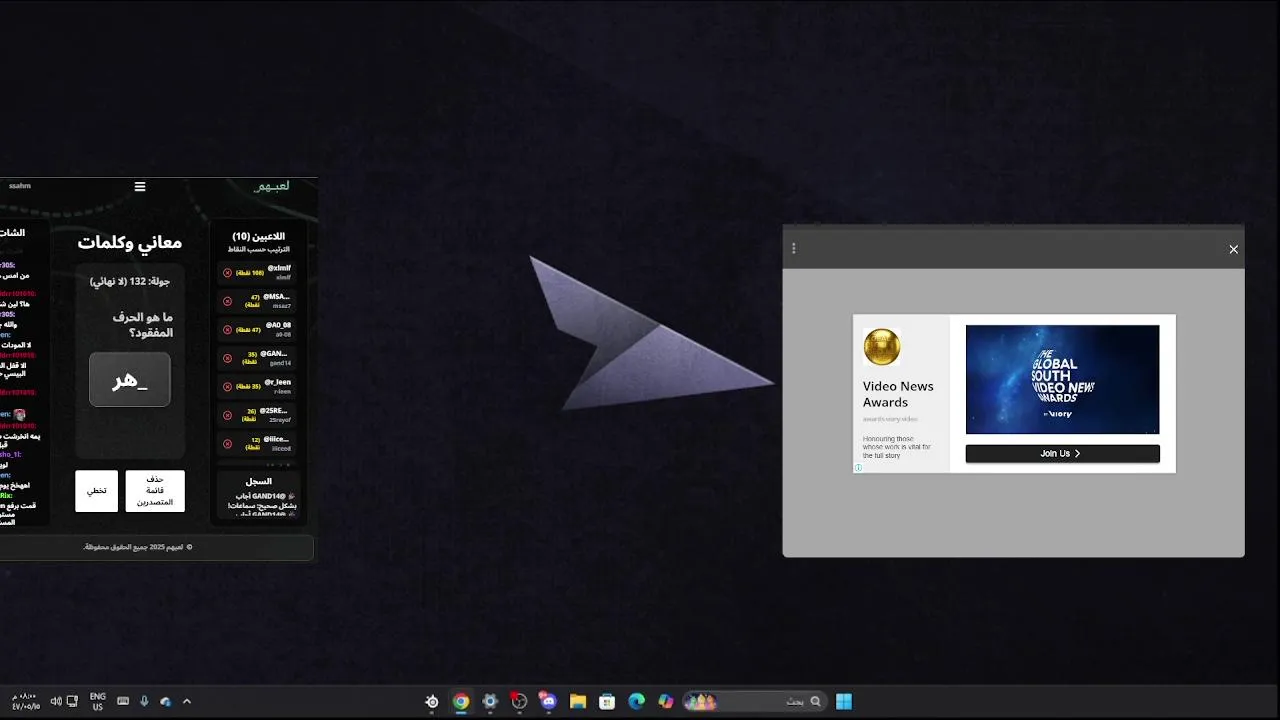The image size is (1280, 720).
Task: Open the Windows Start menu
Action: coord(844,702)
